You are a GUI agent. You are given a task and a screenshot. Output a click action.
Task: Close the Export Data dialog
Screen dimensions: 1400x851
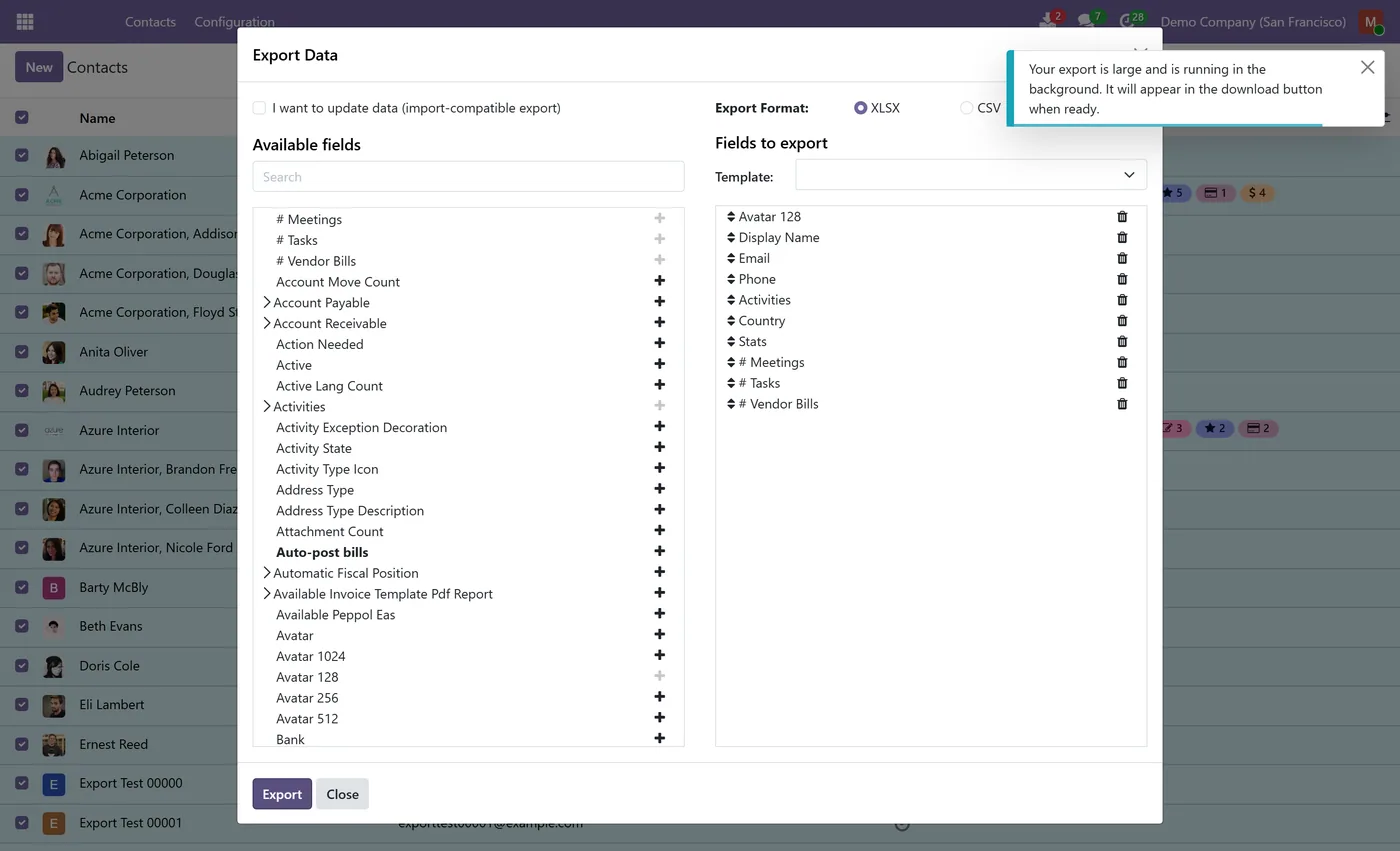pos(342,794)
